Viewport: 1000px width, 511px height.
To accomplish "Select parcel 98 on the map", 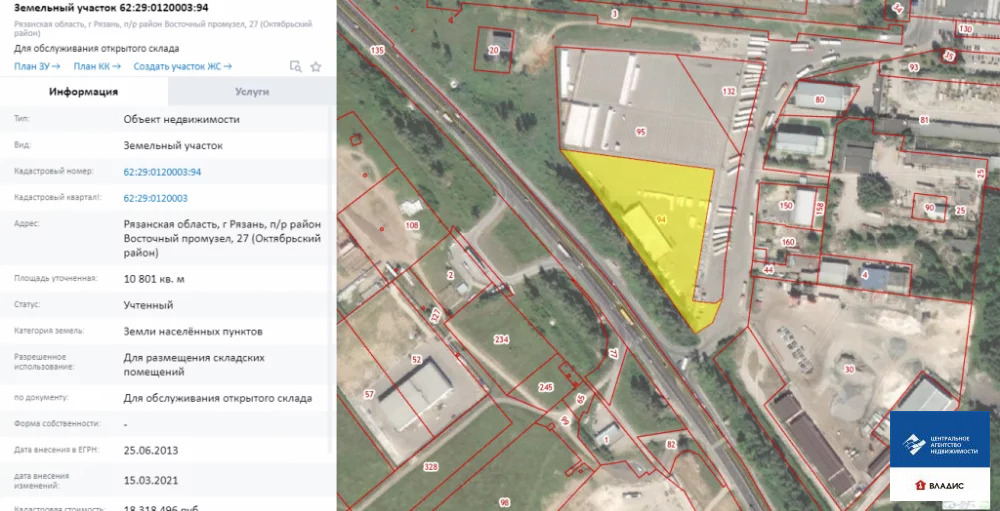I will [x=505, y=503].
